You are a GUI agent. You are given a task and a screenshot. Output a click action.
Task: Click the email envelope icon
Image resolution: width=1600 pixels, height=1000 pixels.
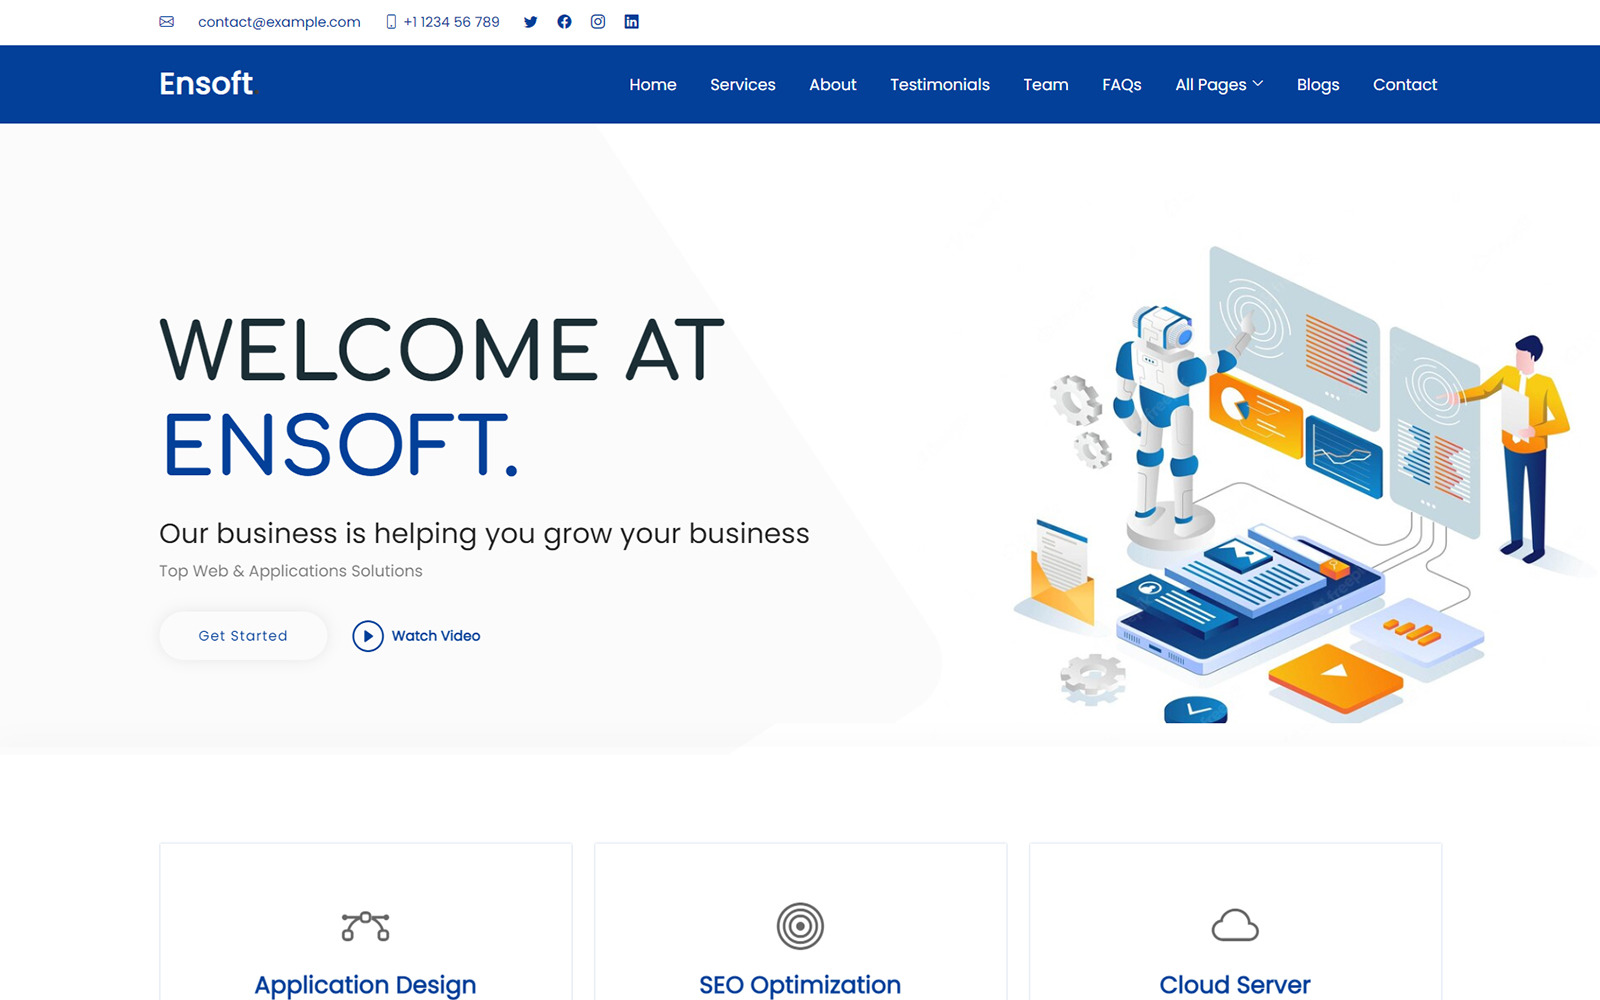pyautogui.click(x=166, y=21)
